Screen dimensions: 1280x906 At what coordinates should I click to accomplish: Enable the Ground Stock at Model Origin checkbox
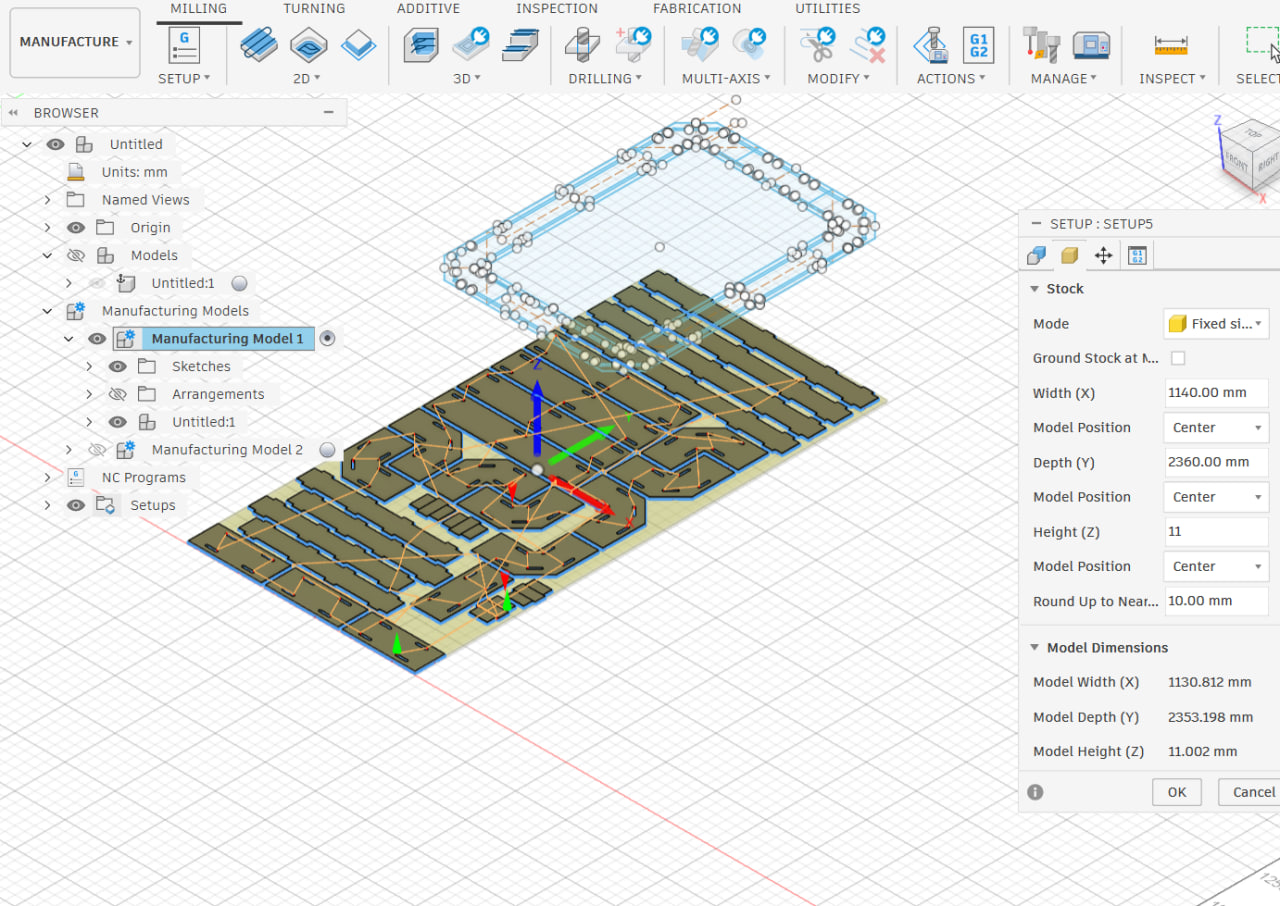1178,358
